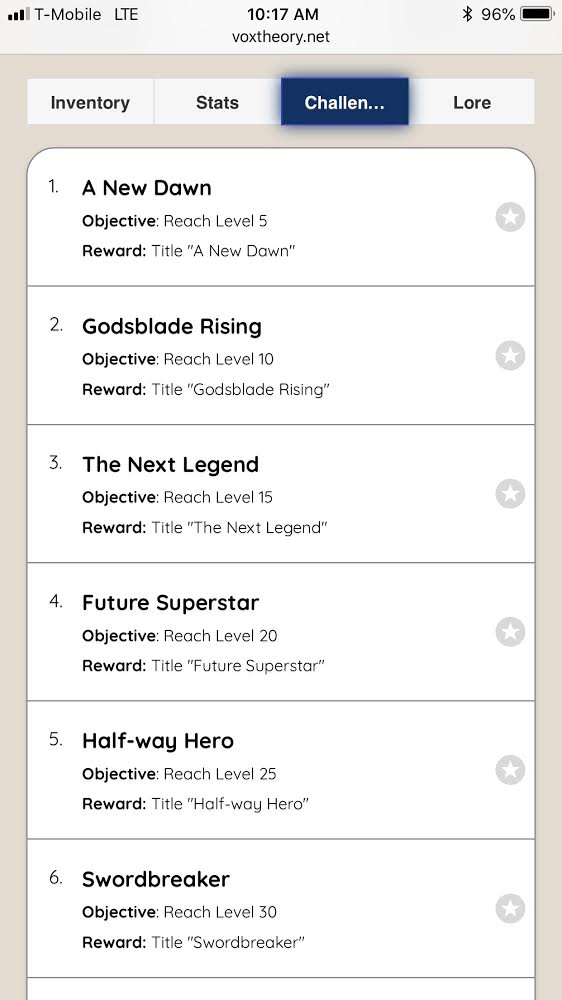
Task: Open the Lore tab
Action: pyautogui.click(x=472, y=102)
